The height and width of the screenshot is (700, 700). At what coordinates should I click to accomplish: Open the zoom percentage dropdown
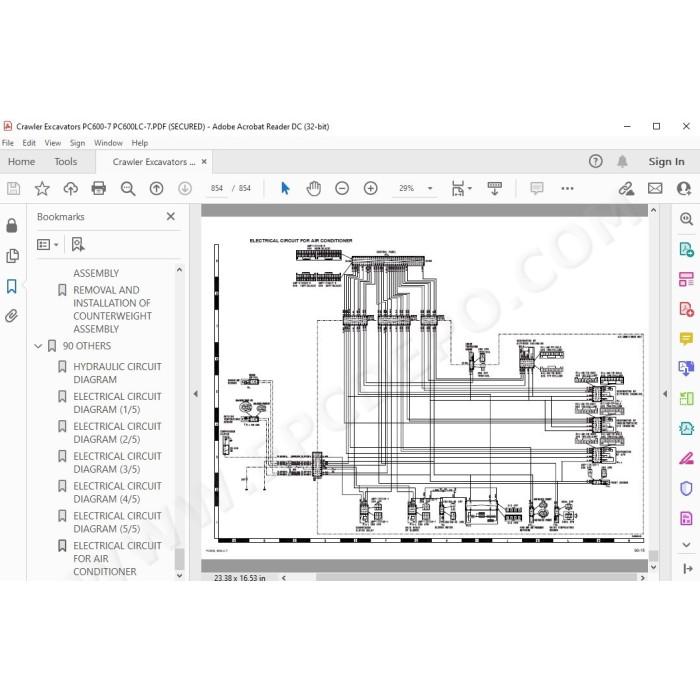pos(430,188)
